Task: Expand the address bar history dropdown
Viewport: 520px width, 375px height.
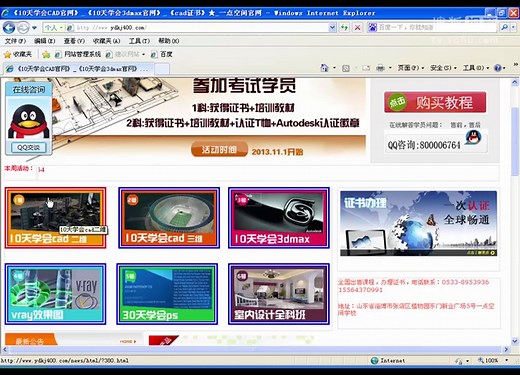Action: [x=332, y=28]
